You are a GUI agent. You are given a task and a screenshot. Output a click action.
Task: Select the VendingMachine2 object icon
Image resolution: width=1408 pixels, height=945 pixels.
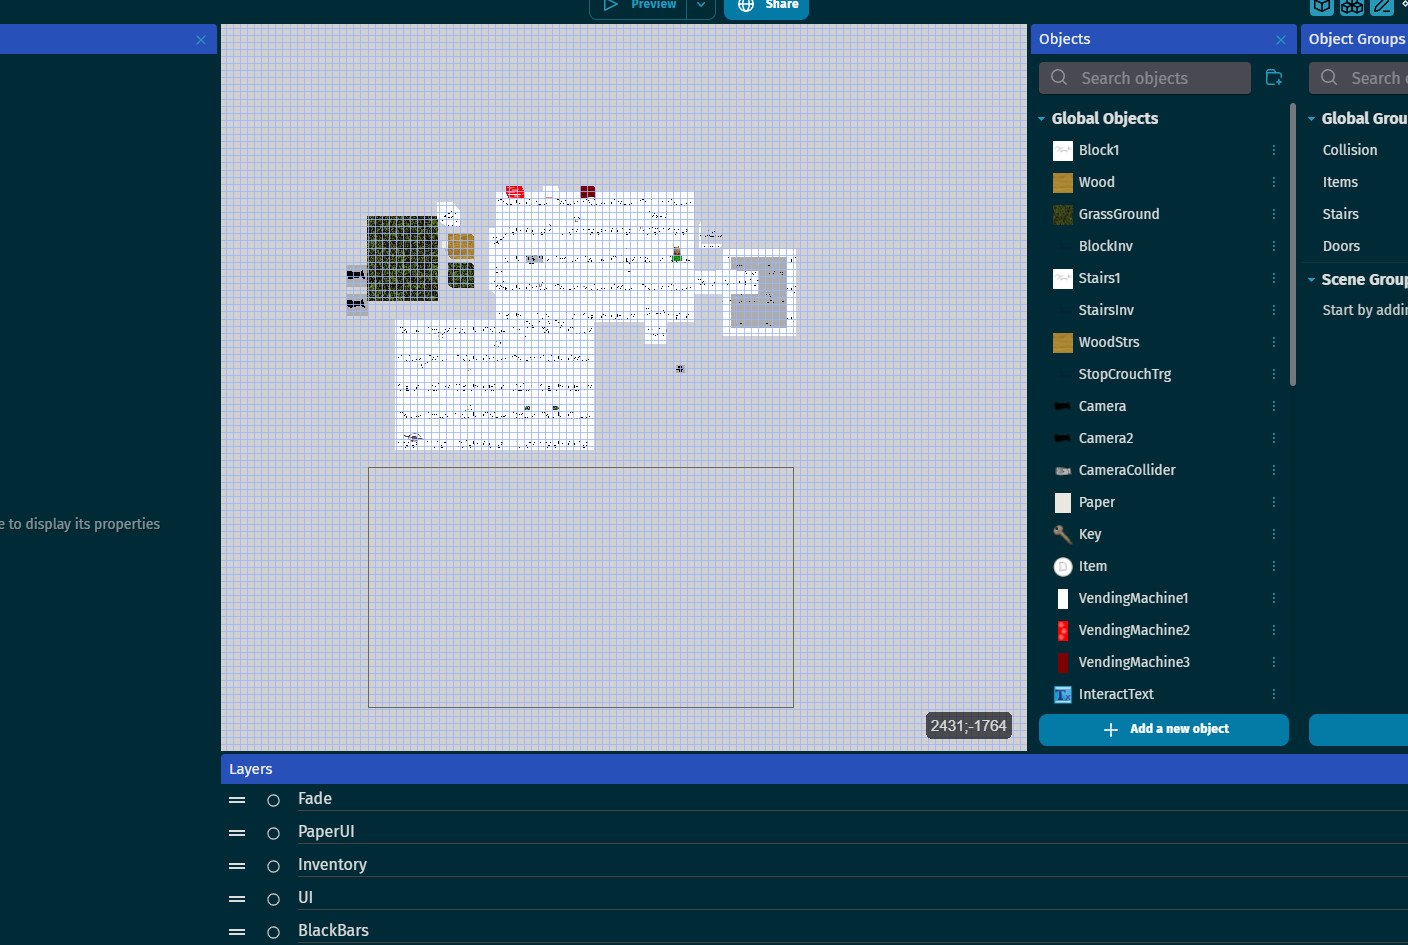[1062, 630]
